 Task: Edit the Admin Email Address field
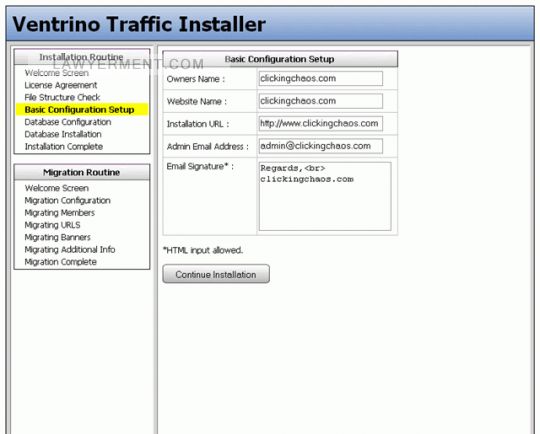321,146
